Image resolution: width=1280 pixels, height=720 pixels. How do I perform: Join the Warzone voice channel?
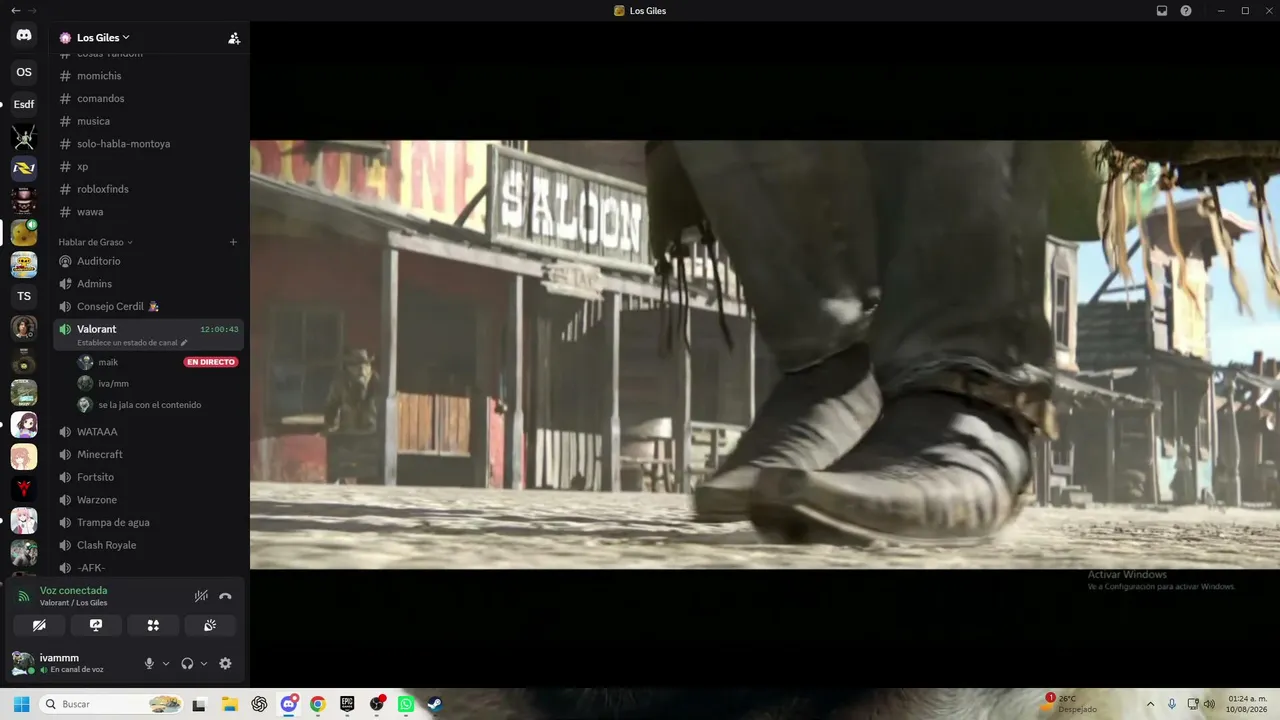tap(149, 500)
